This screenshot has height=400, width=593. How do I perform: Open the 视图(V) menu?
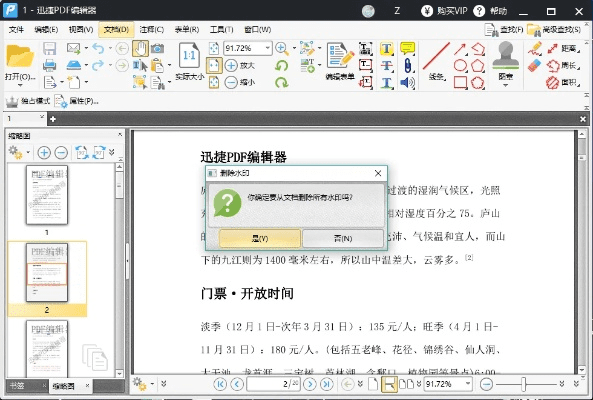point(81,29)
